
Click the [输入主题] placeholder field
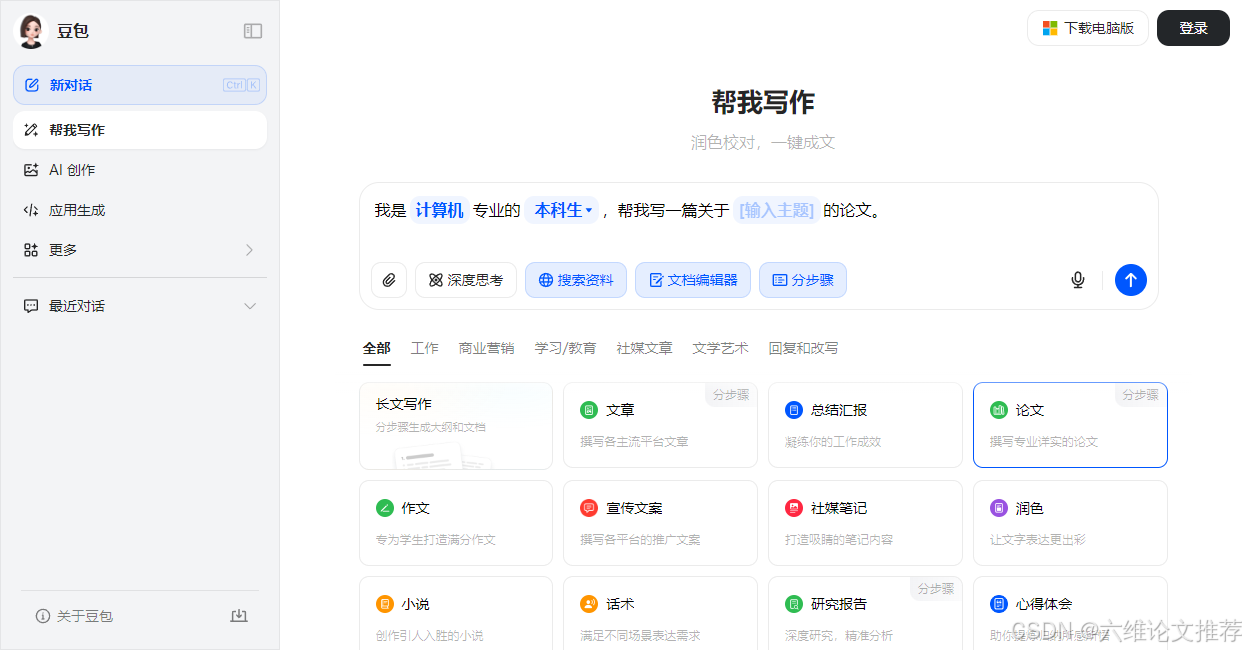pyautogui.click(x=776, y=210)
